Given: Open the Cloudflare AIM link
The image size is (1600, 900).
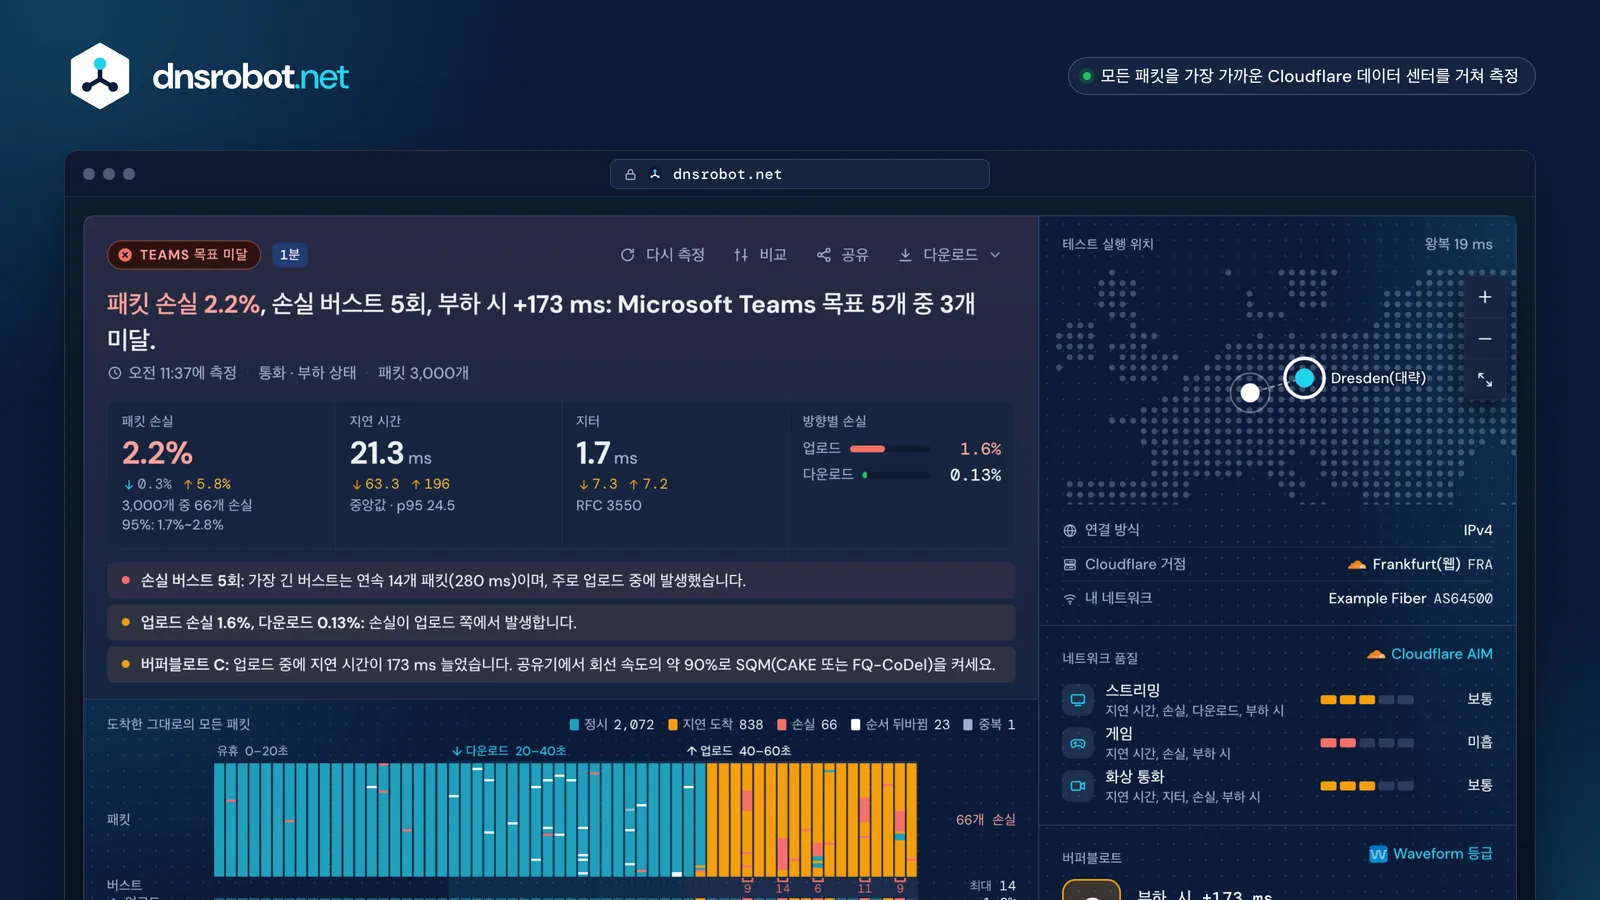Looking at the screenshot, I should pyautogui.click(x=1430, y=654).
